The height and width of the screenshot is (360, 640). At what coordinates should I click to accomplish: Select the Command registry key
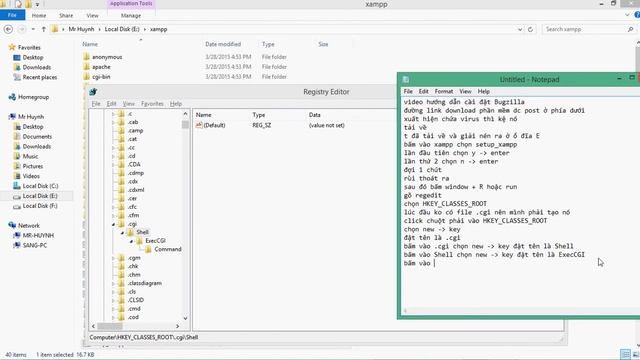(x=168, y=249)
